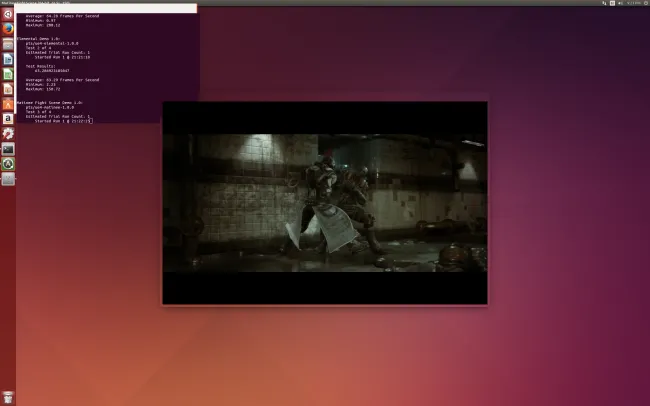Open the session power menu icon
650x406 pixels.
click(646, 3)
